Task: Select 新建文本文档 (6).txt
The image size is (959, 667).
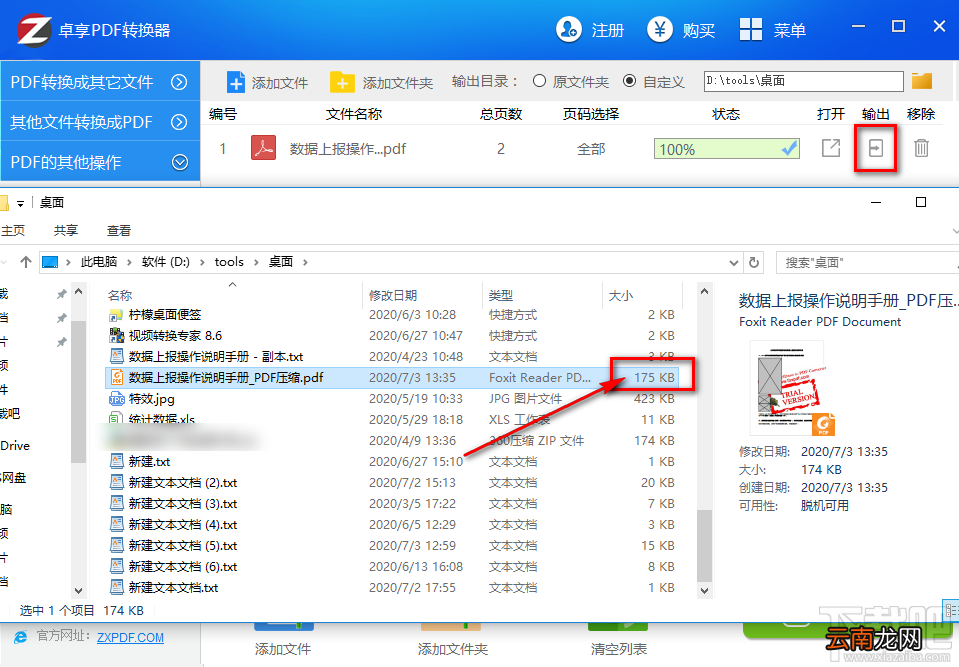Action: point(174,567)
